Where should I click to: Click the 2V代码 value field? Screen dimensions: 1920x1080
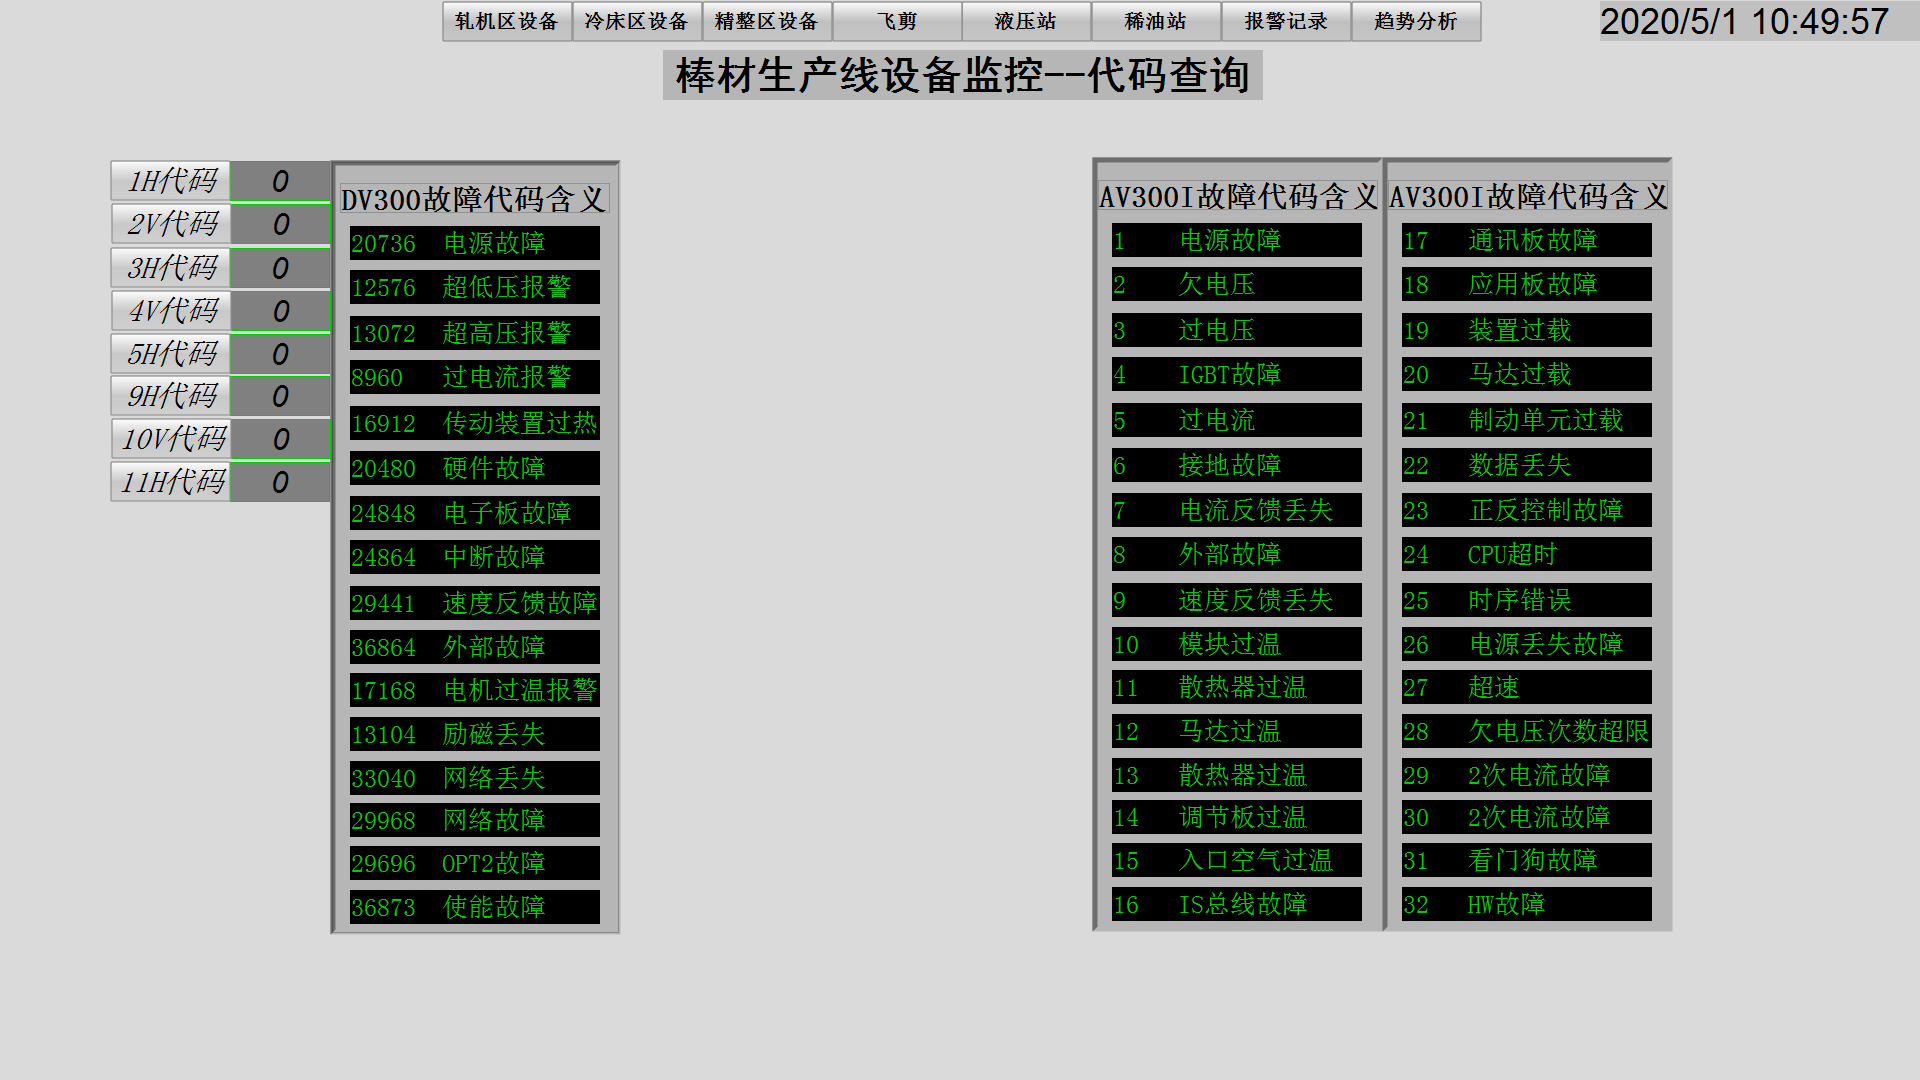[280, 224]
